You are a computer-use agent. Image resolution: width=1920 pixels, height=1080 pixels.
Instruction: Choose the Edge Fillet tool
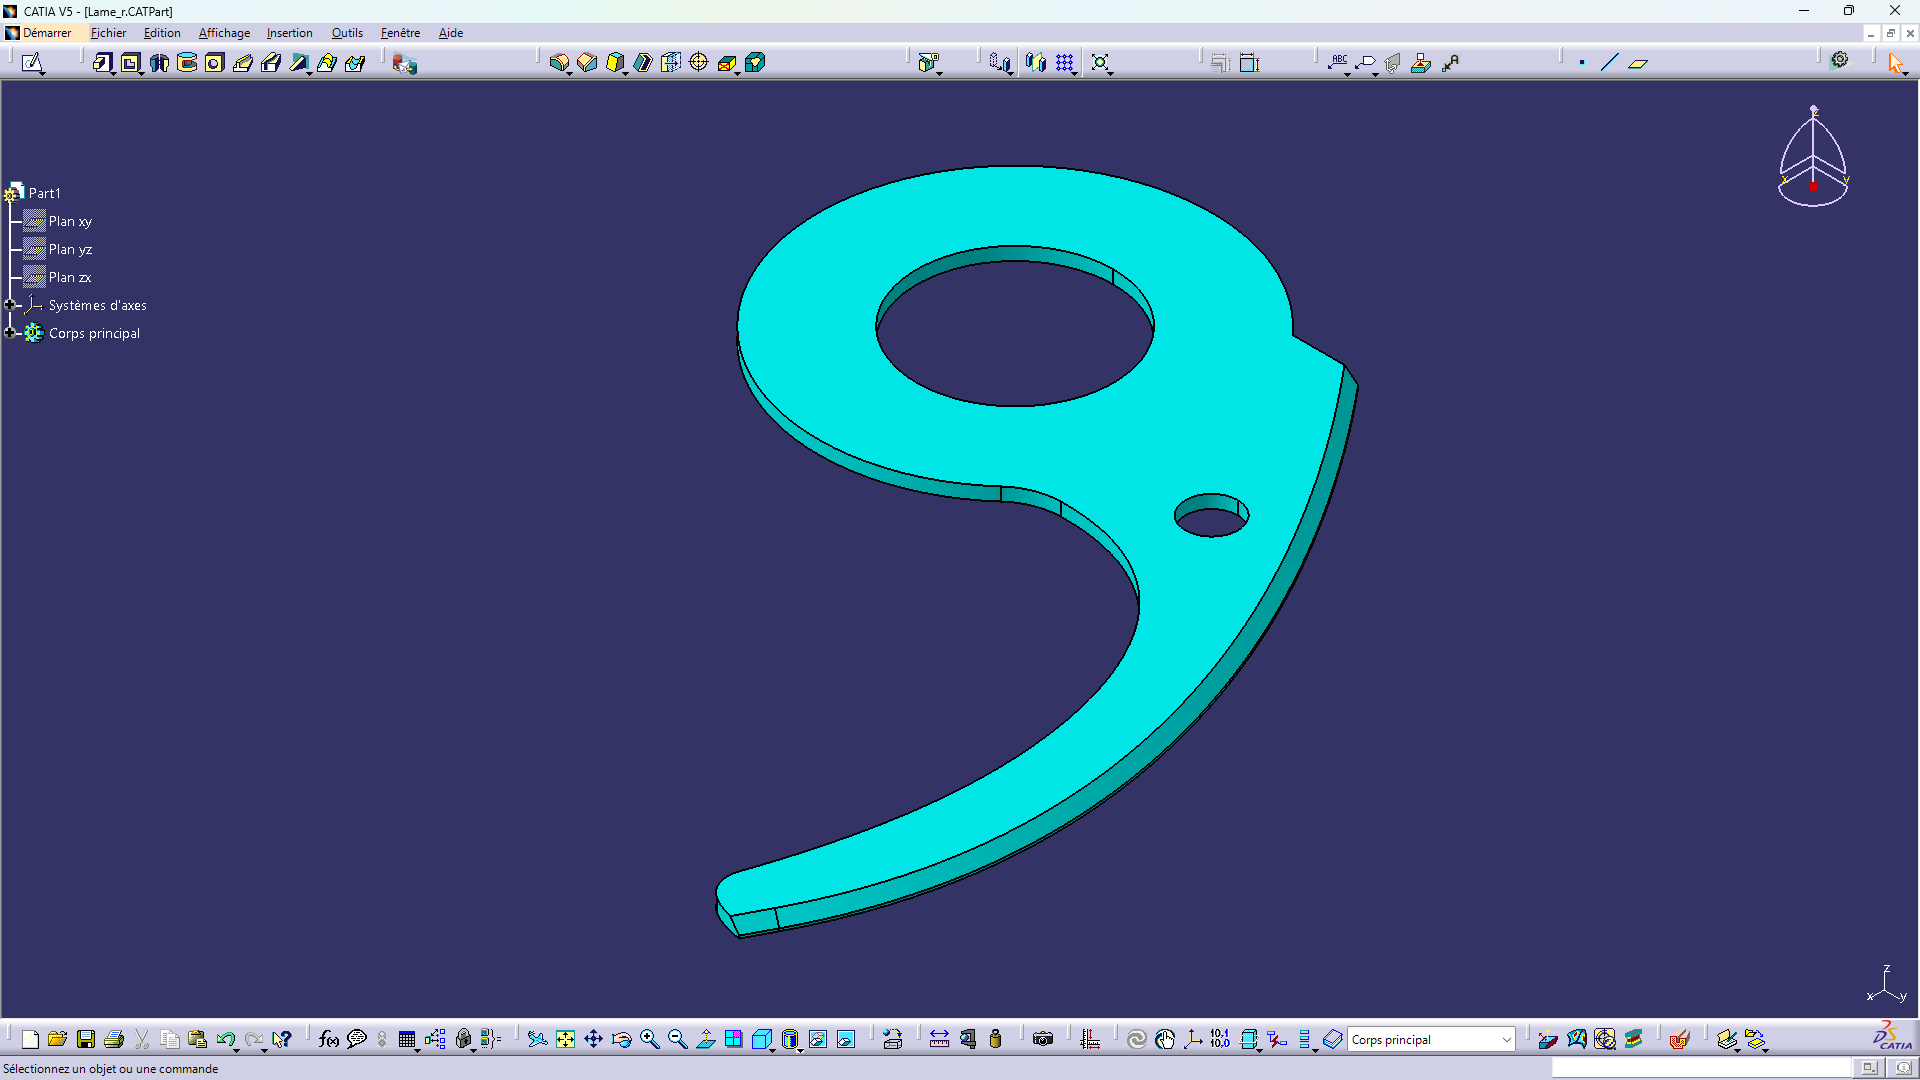[559, 63]
